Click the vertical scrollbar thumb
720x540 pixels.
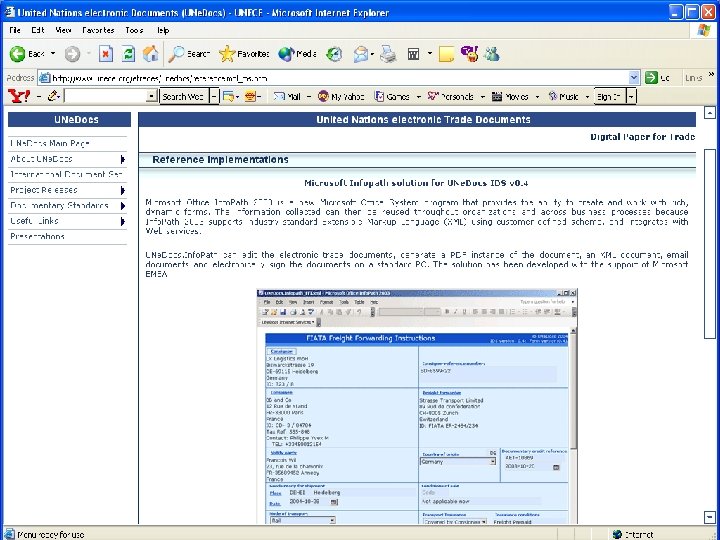(x=709, y=244)
